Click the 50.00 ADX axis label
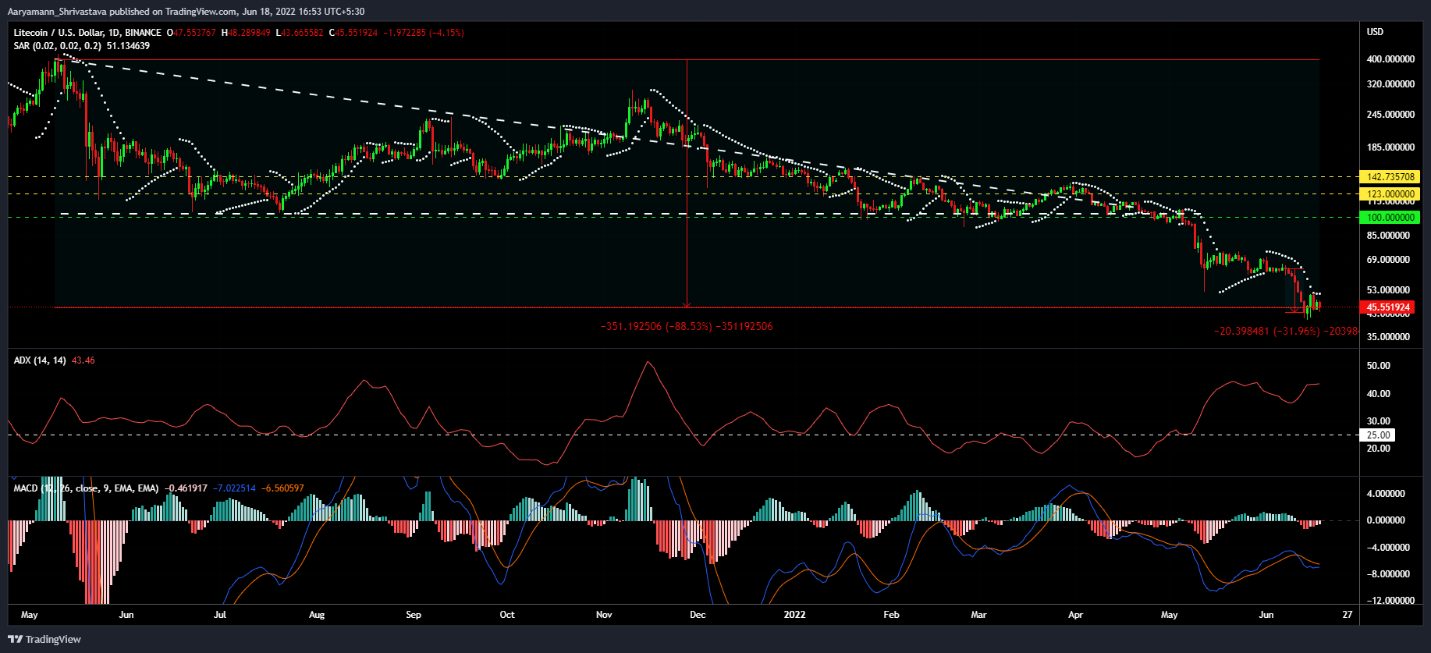Screen dimensions: 1431x653 click(1380, 366)
